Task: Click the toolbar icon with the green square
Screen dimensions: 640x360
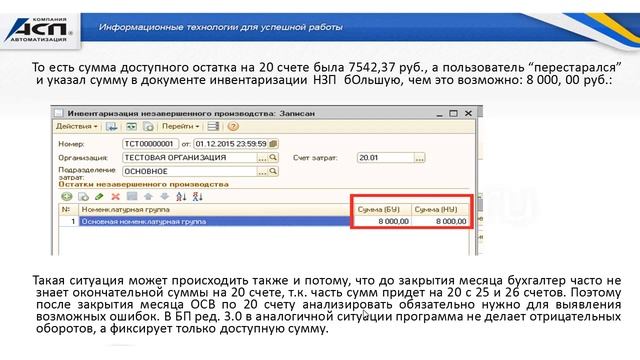Action: tap(131, 127)
